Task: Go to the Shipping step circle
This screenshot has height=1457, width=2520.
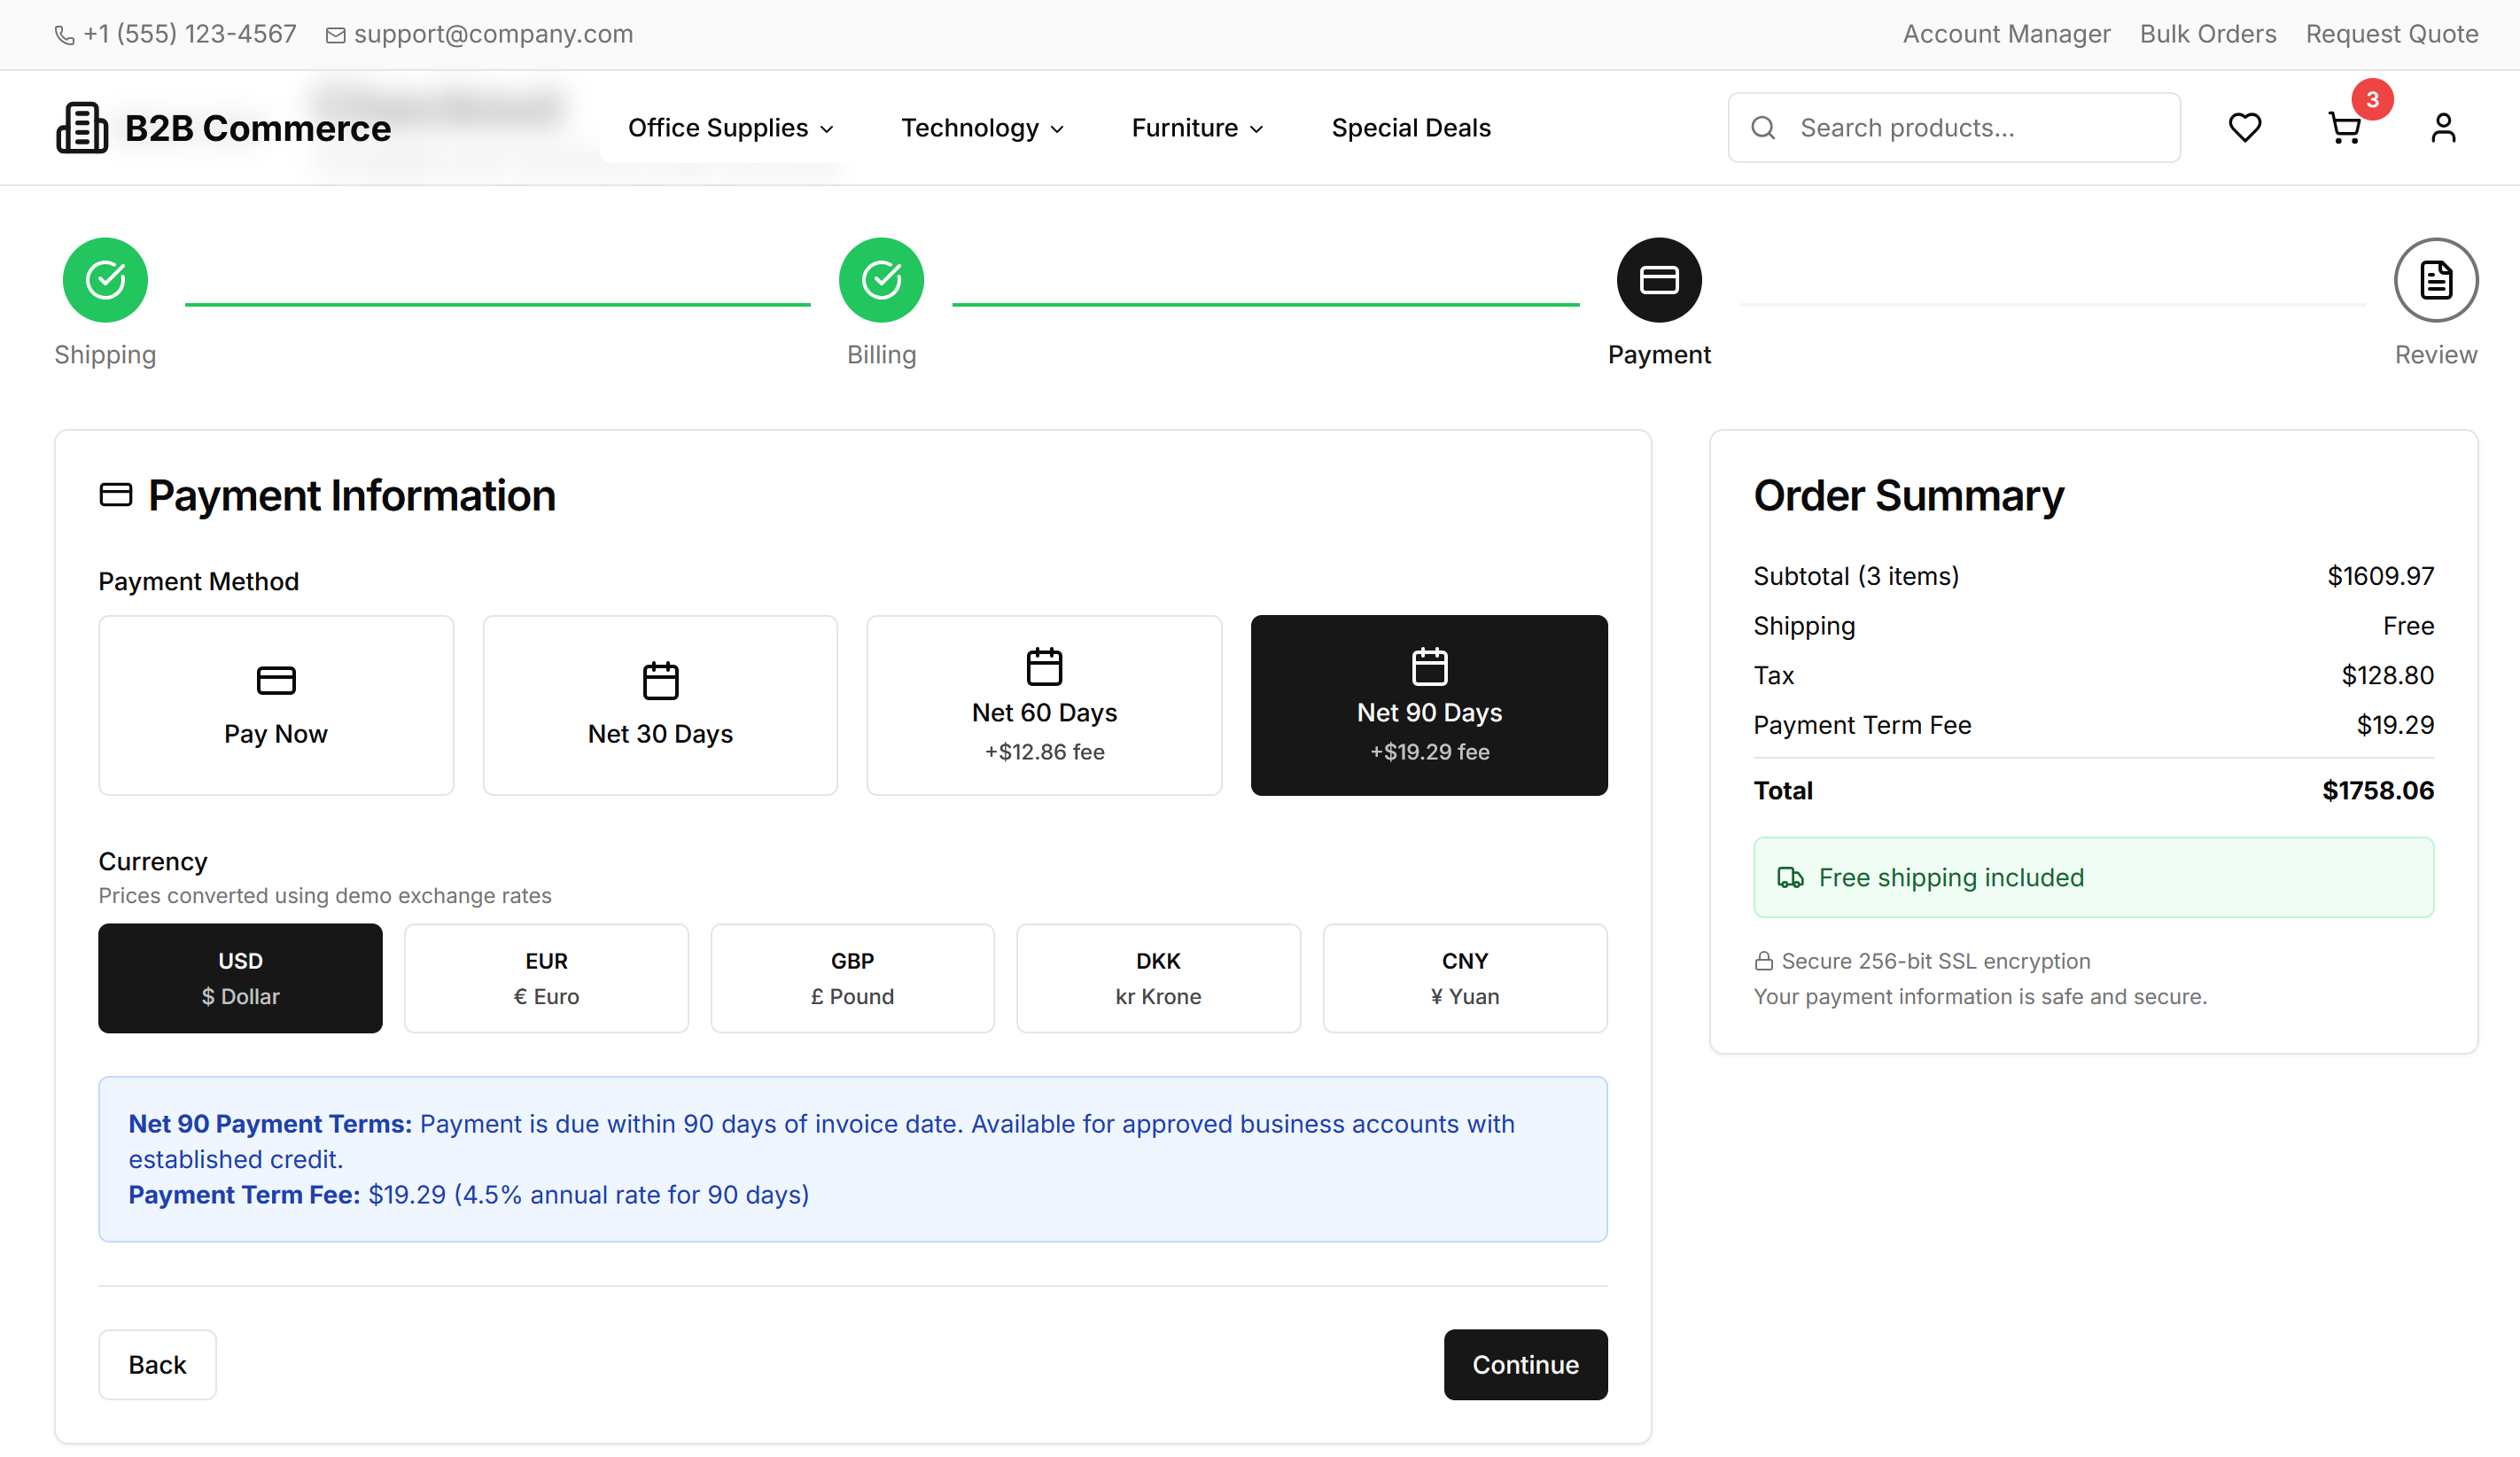Action: (x=105, y=280)
